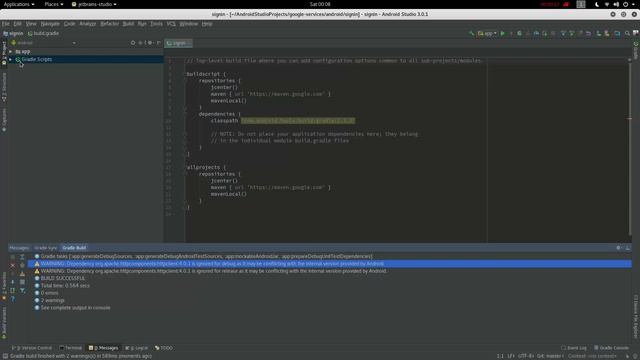Open the app run configuration dropdown

coord(487,33)
